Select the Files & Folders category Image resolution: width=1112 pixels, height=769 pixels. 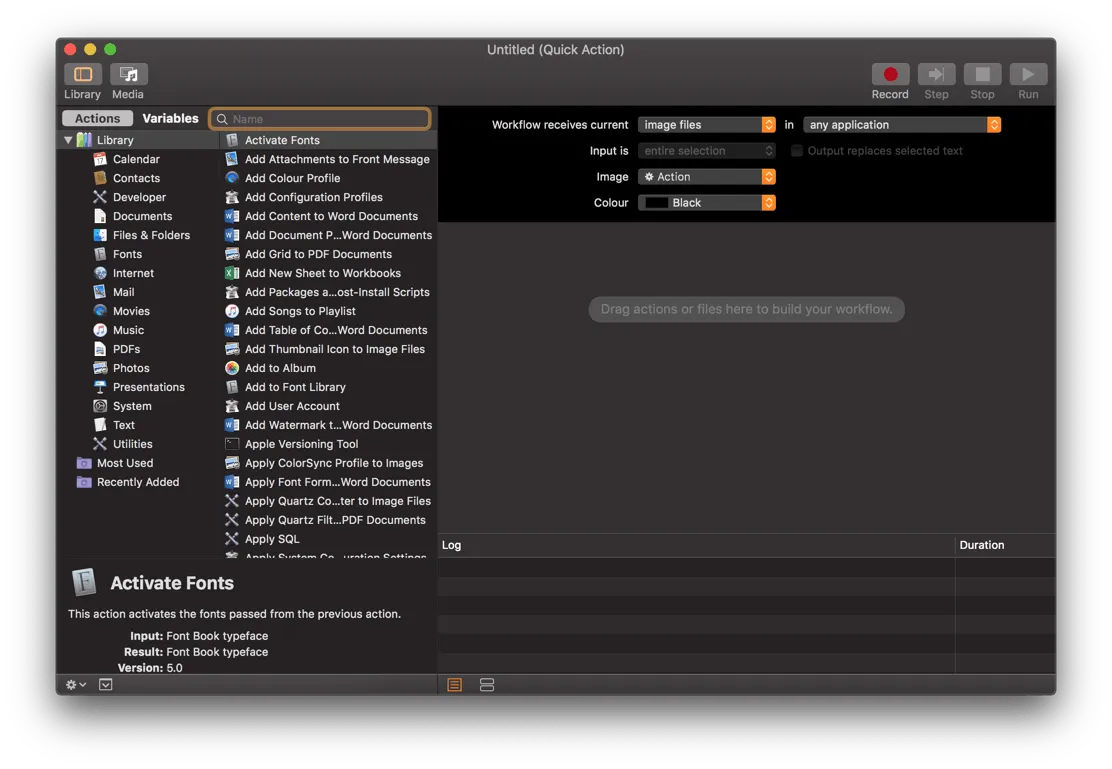[151, 235]
